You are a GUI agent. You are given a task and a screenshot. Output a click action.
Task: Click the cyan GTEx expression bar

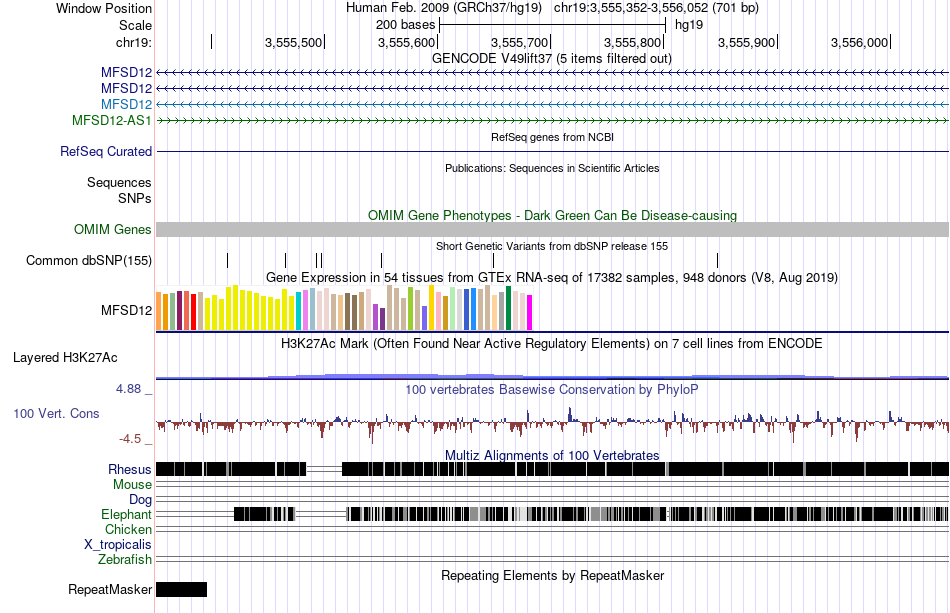[298, 311]
